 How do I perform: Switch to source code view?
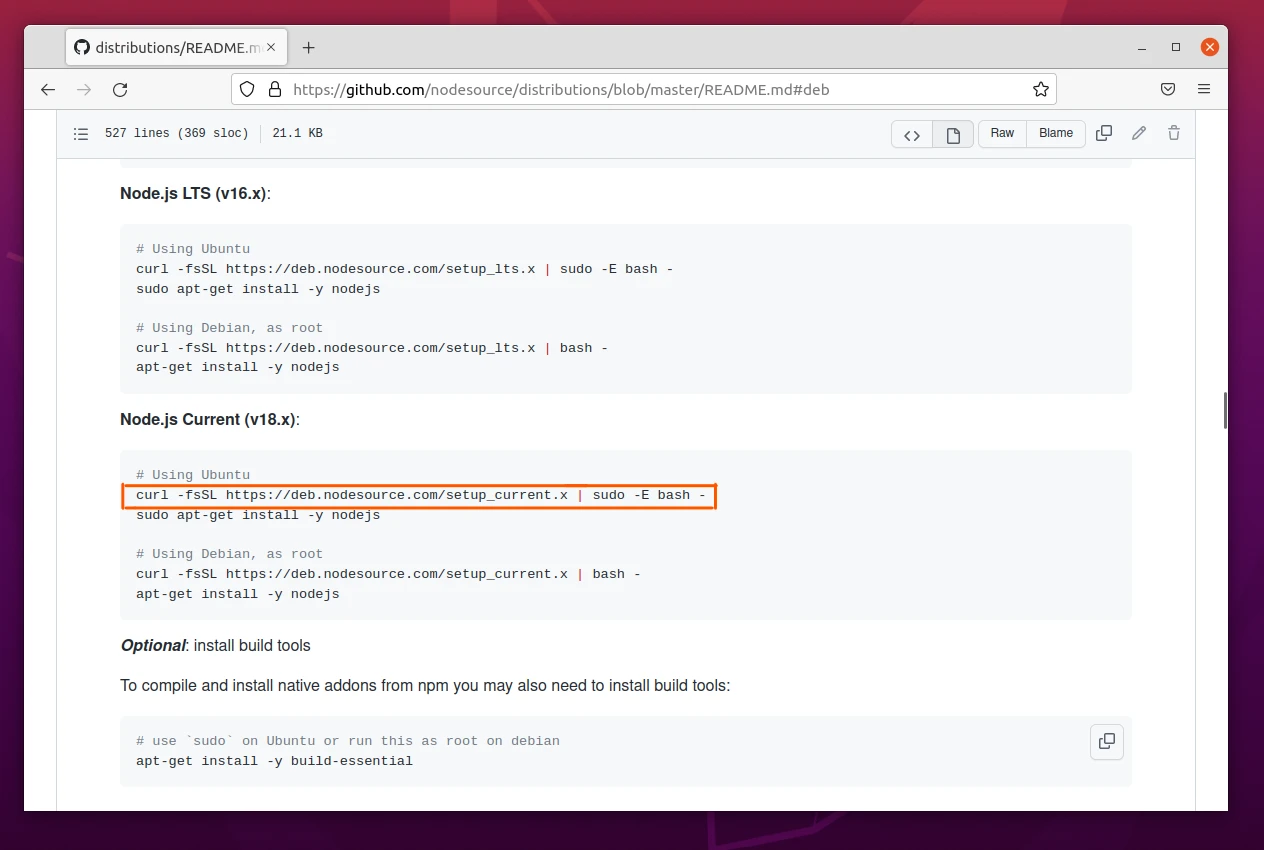coord(911,133)
